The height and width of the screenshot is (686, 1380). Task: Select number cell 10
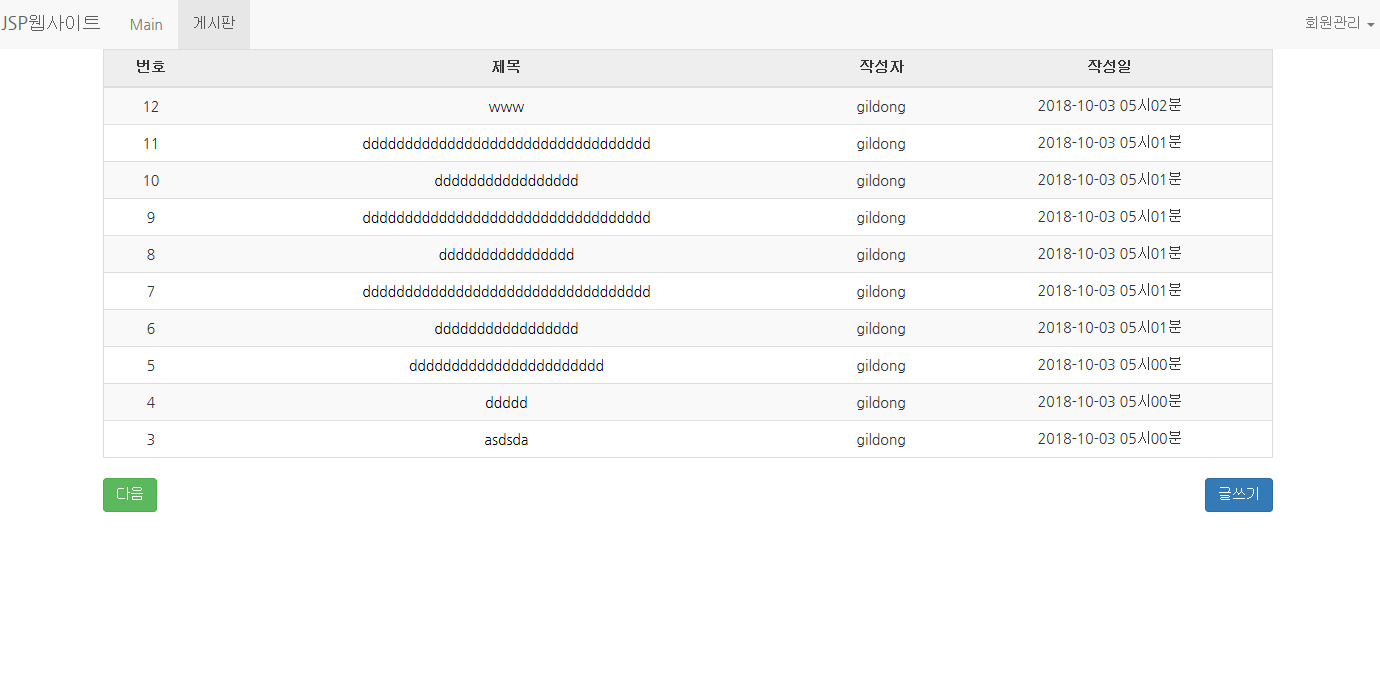pyautogui.click(x=151, y=180)
